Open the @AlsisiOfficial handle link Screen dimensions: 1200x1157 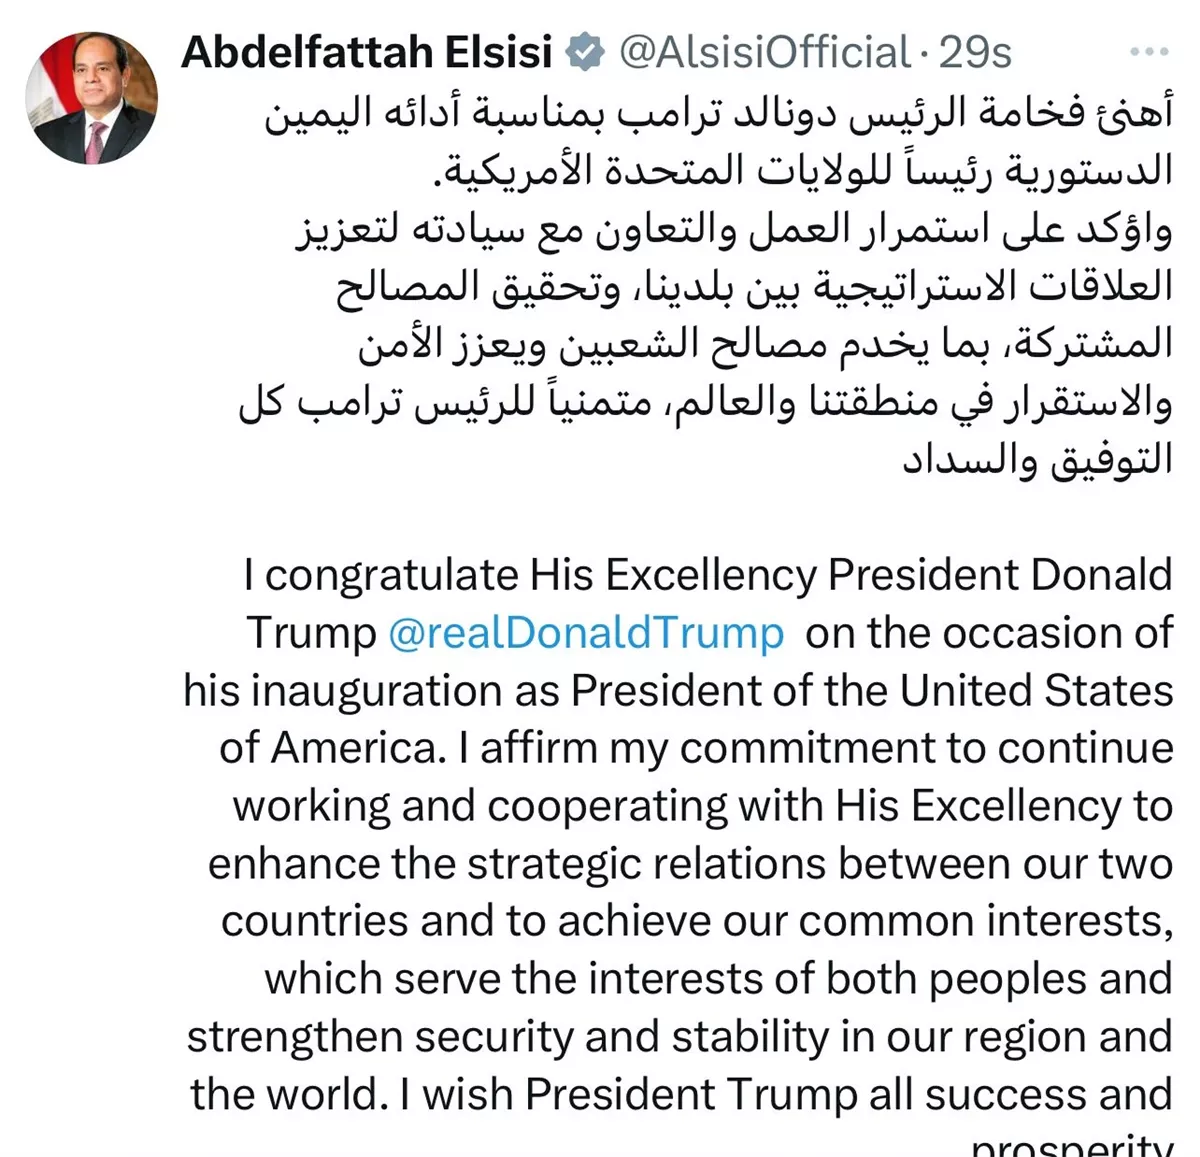click(765, 53)
